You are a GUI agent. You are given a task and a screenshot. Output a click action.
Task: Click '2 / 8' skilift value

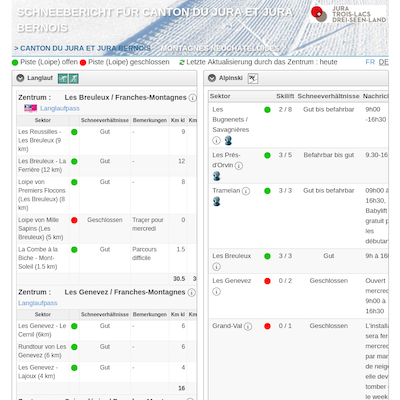click(285, 109)
